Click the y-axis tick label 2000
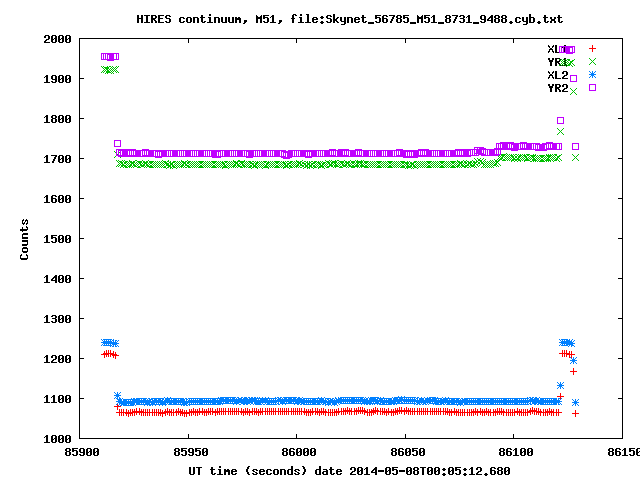Viewport: 640px width, 480px height. tap(57, 39)
